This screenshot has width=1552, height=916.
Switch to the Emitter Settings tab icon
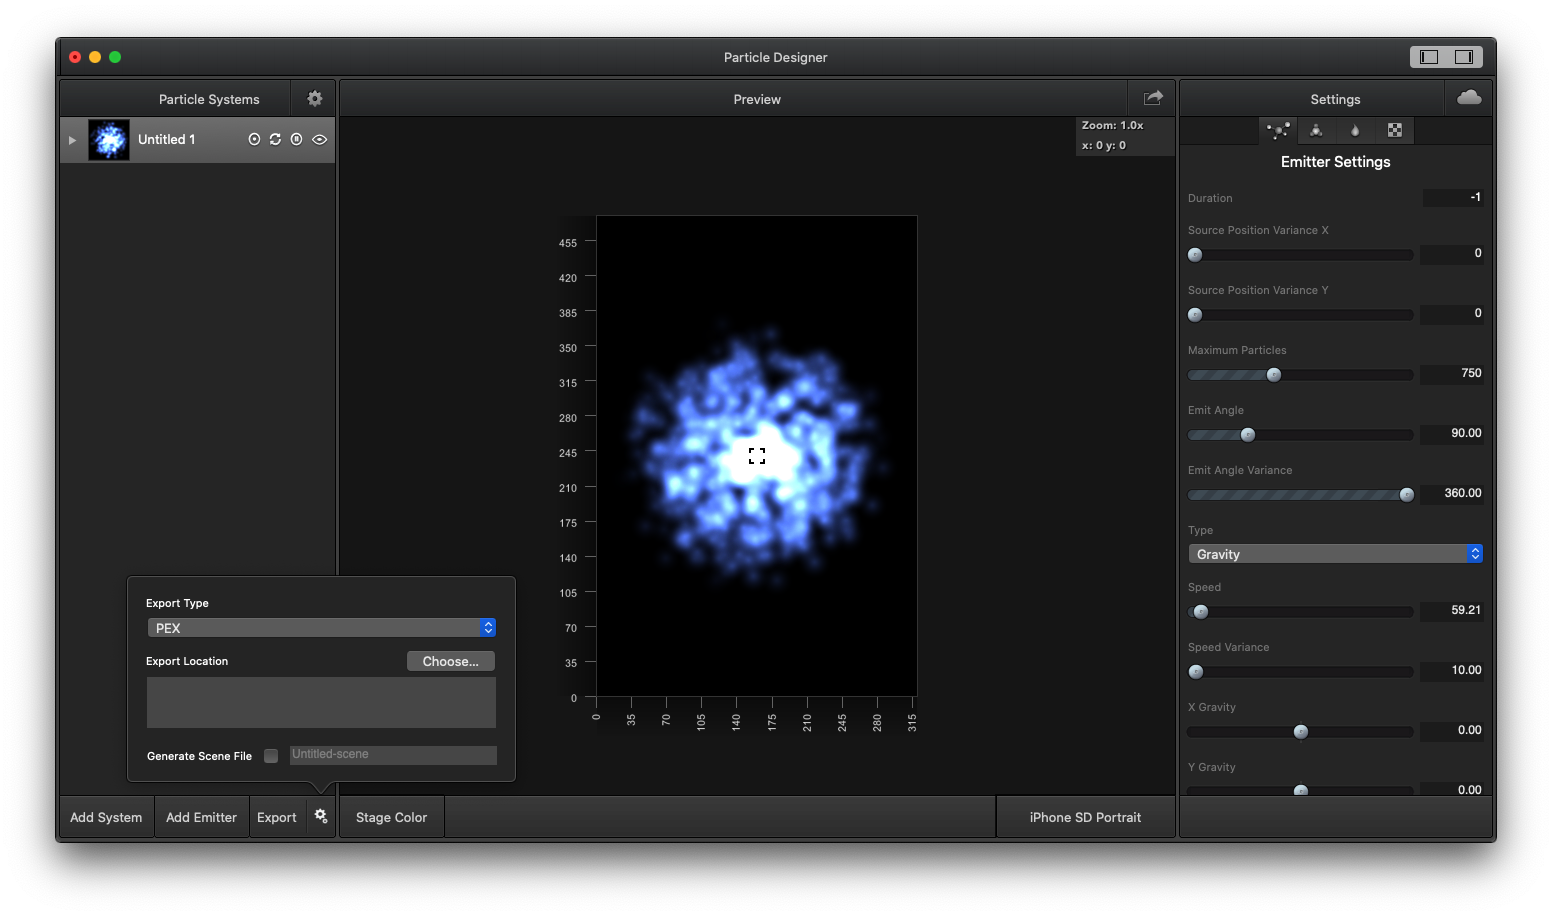(1278, 130)
